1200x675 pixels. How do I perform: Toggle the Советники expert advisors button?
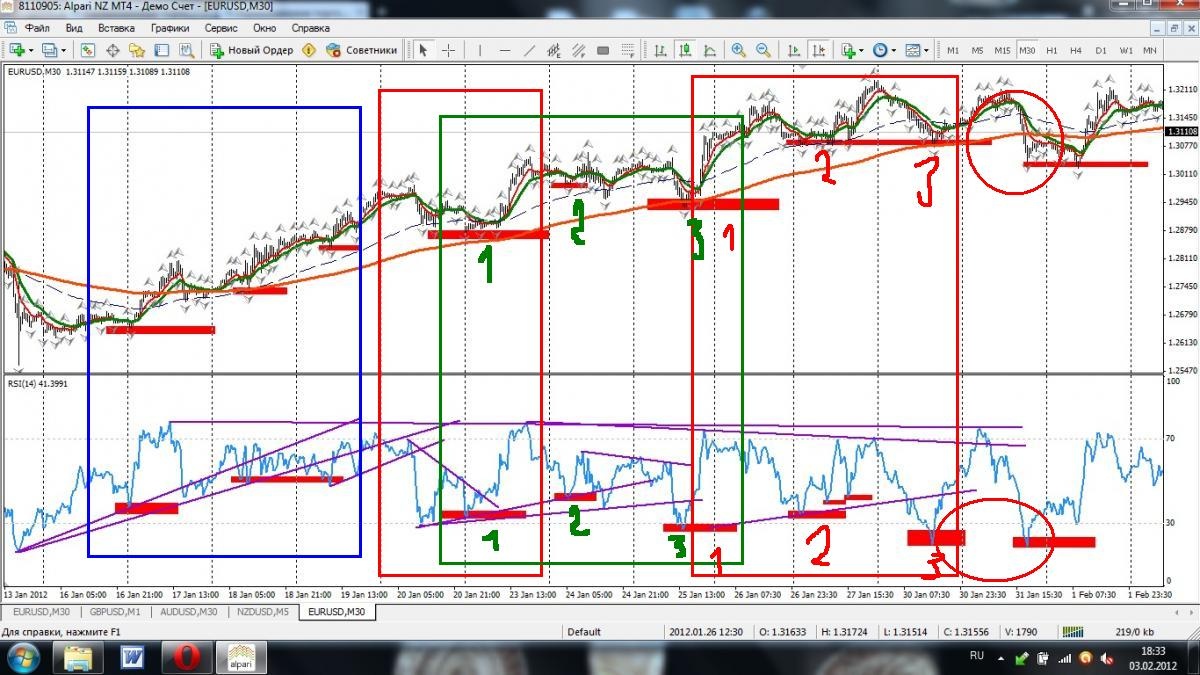coord(361,50)
